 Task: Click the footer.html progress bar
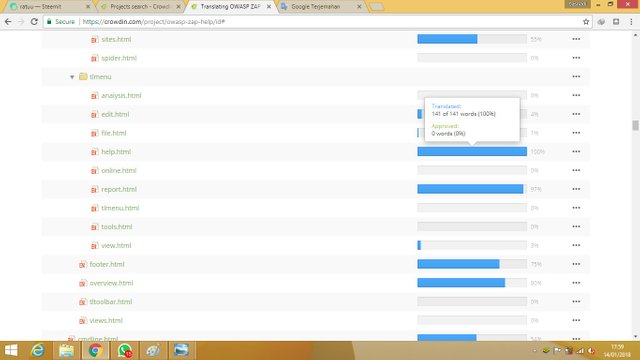[472, 264]
